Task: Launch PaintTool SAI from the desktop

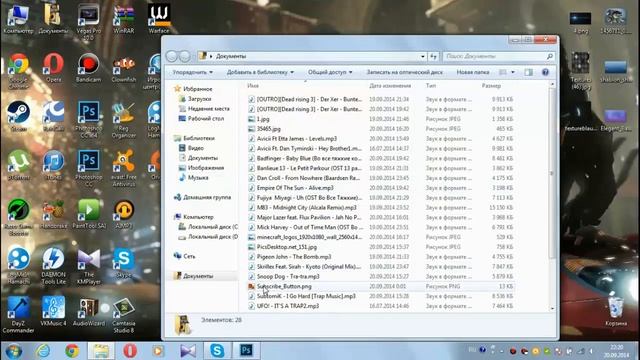Action: tap(89, 214)
